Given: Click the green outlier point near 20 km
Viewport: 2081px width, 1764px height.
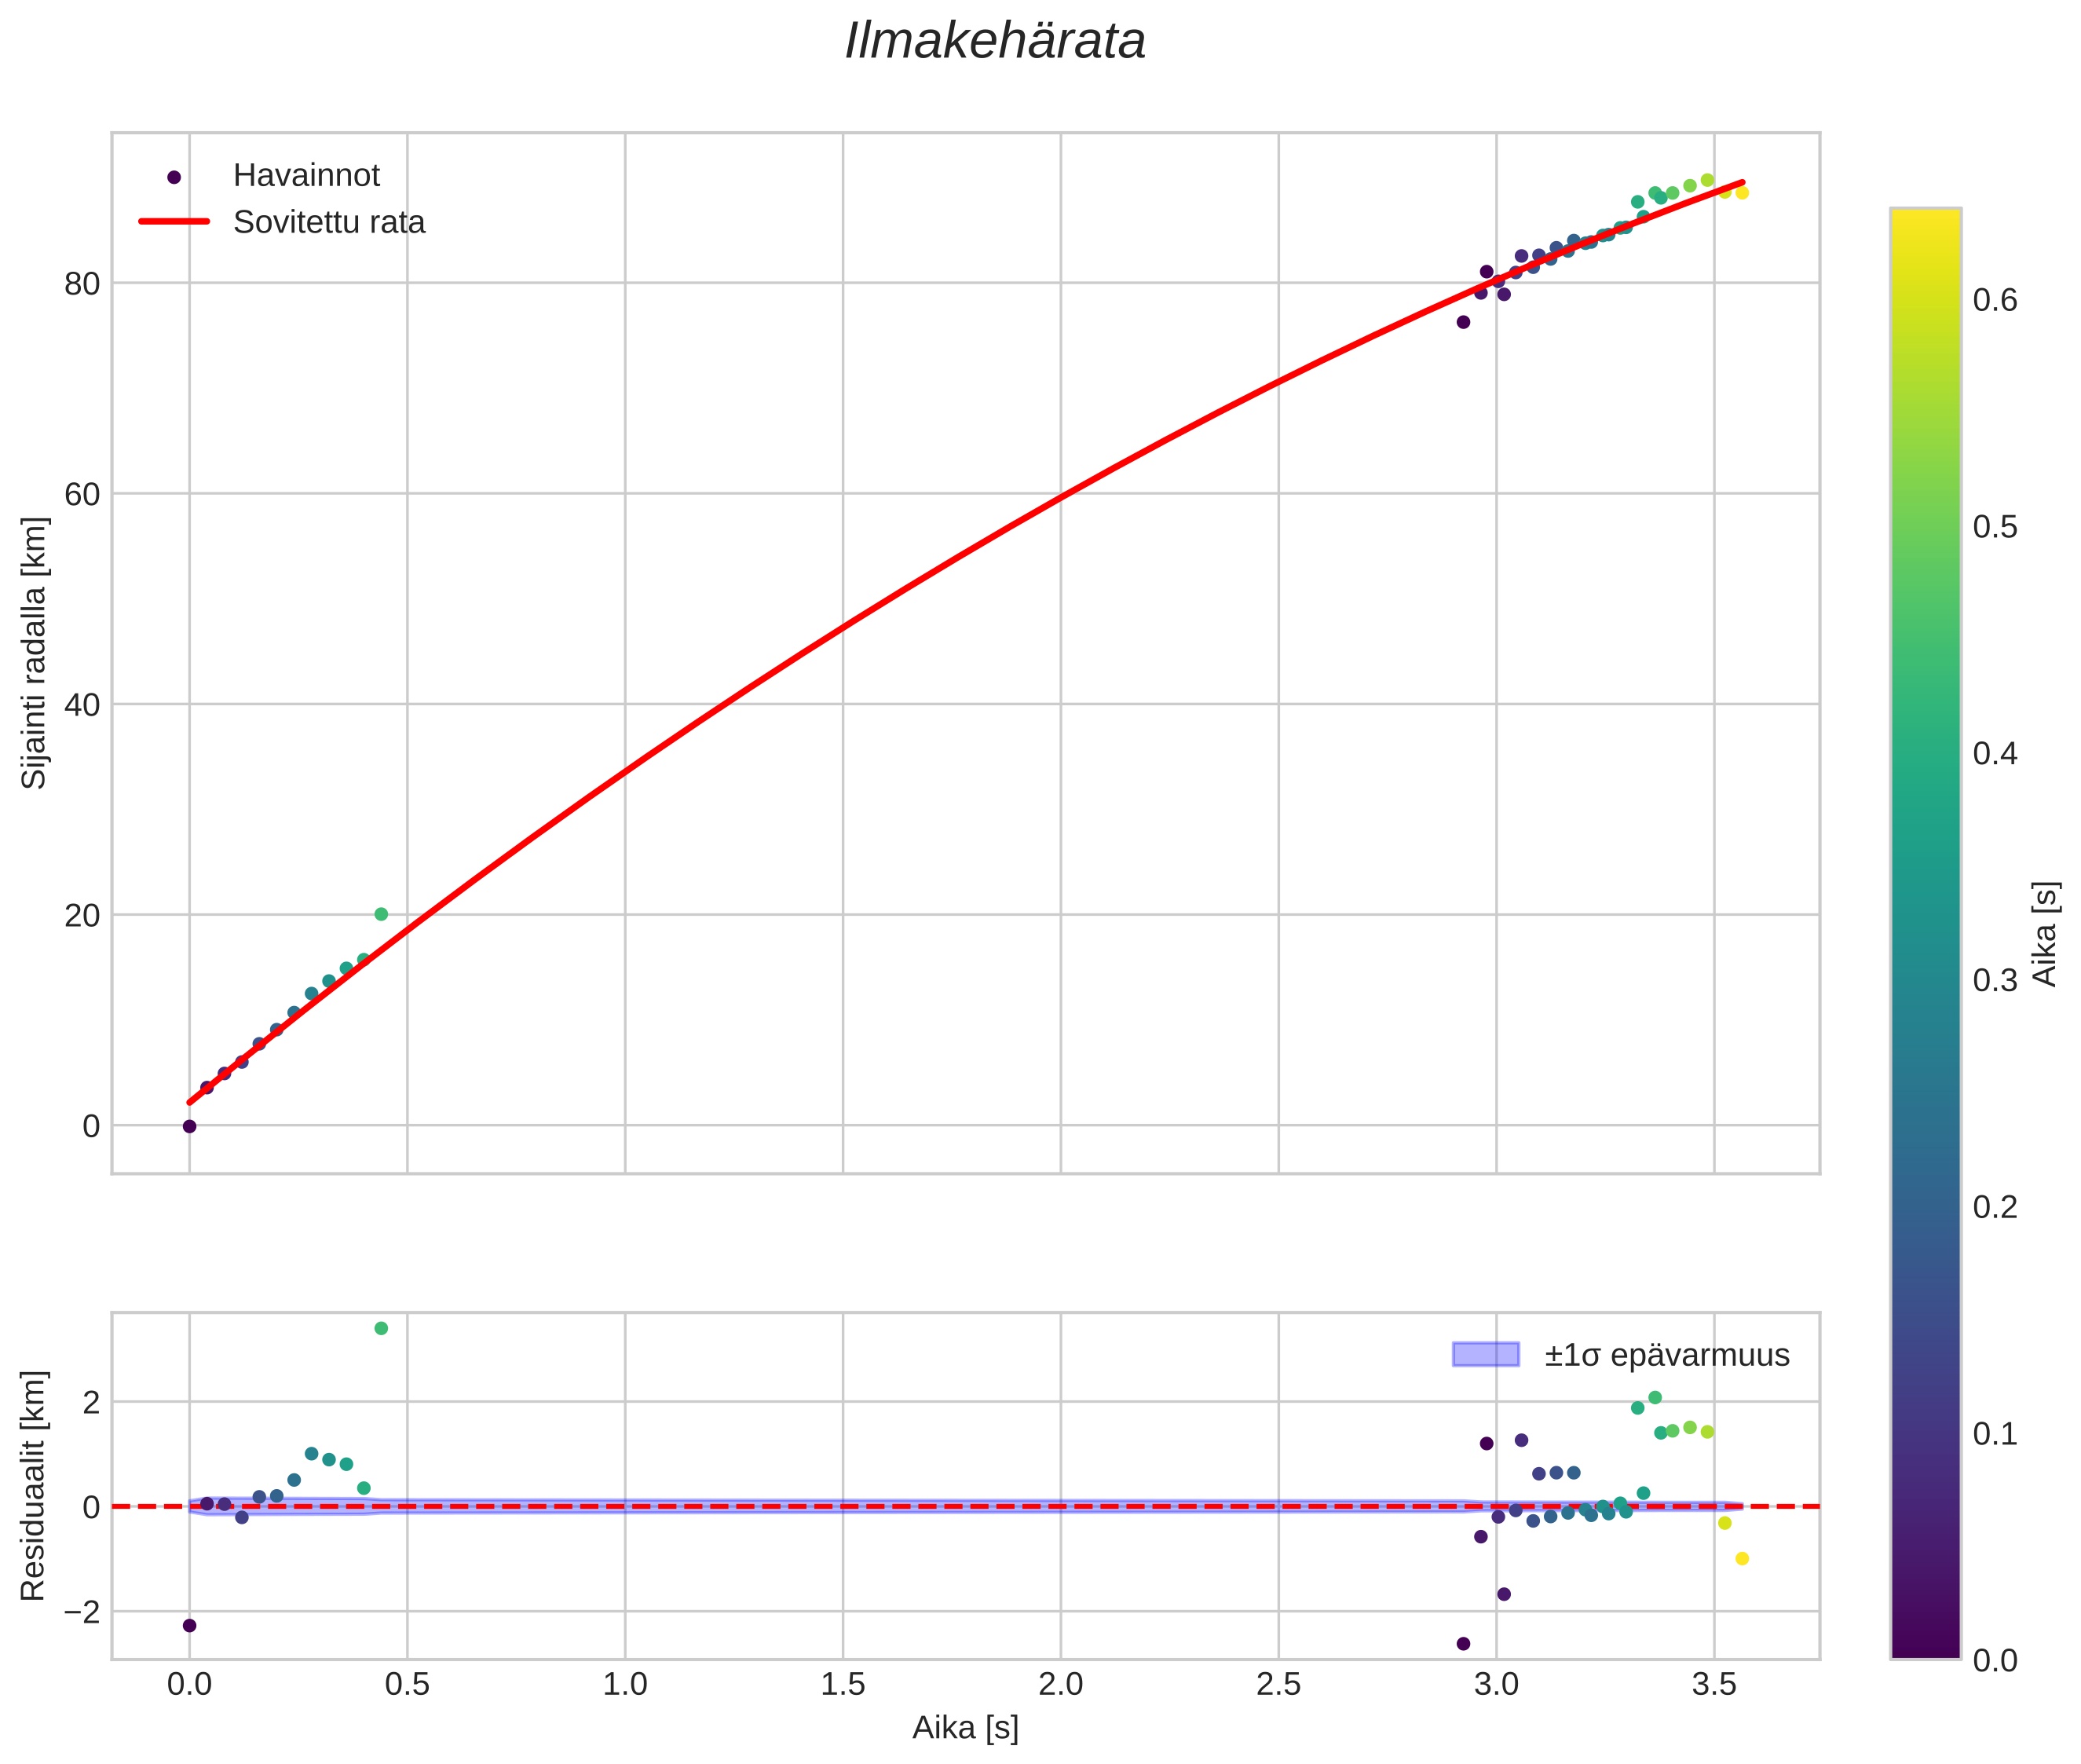Looking at the screenshot, I should tap(381, 914).
